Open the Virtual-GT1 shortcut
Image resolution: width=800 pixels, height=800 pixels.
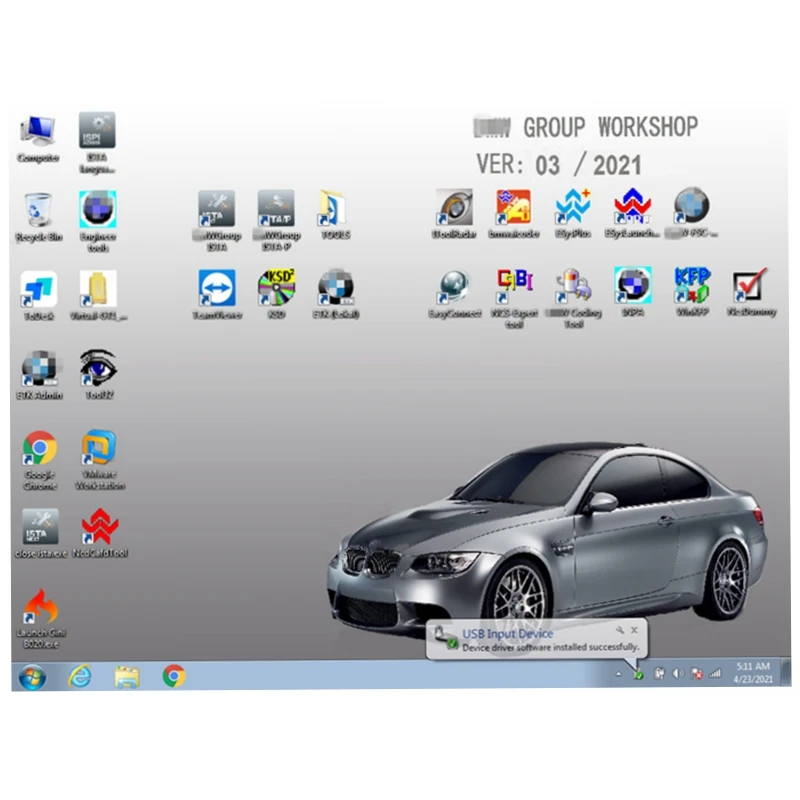pyautogui.click(x=98, y=296)
